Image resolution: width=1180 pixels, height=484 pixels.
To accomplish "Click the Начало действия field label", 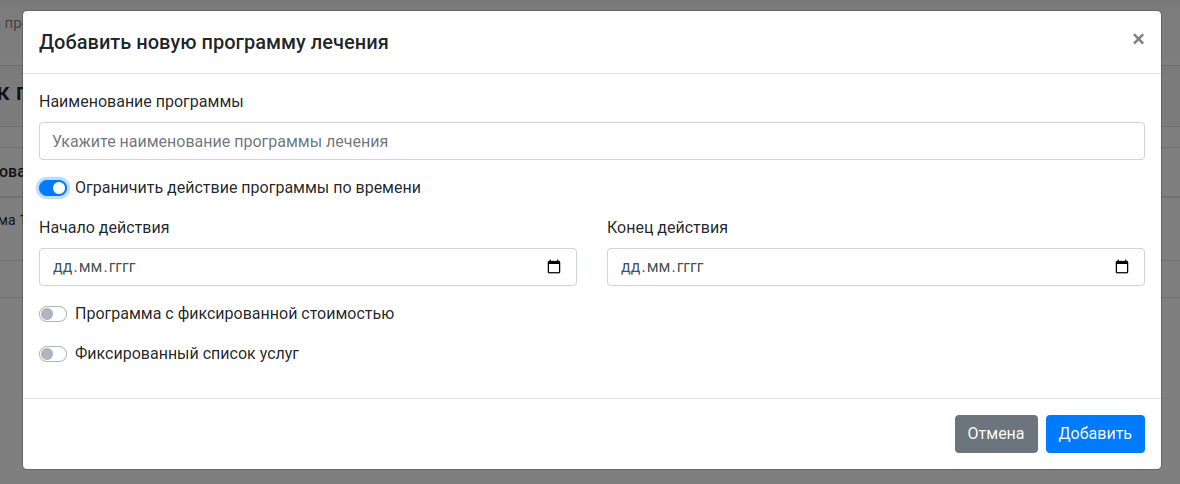I will coord(104,227).
